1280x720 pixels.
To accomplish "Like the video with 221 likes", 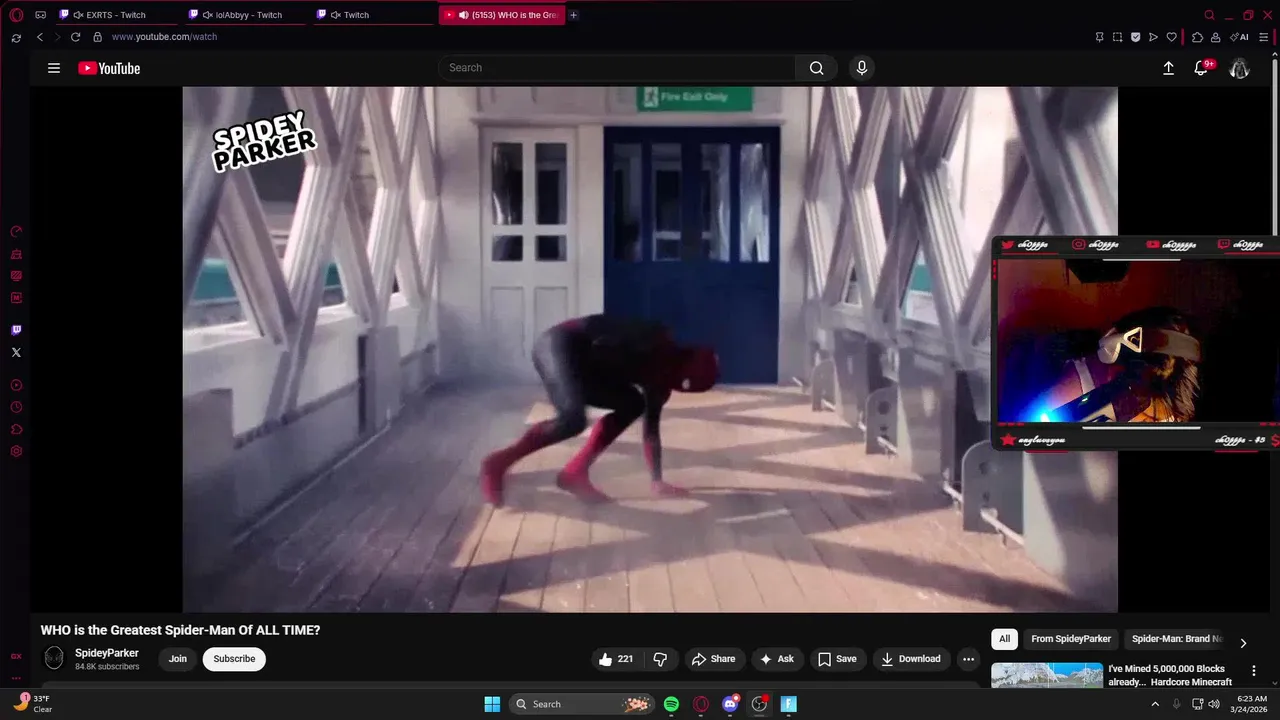I will 615,659.
